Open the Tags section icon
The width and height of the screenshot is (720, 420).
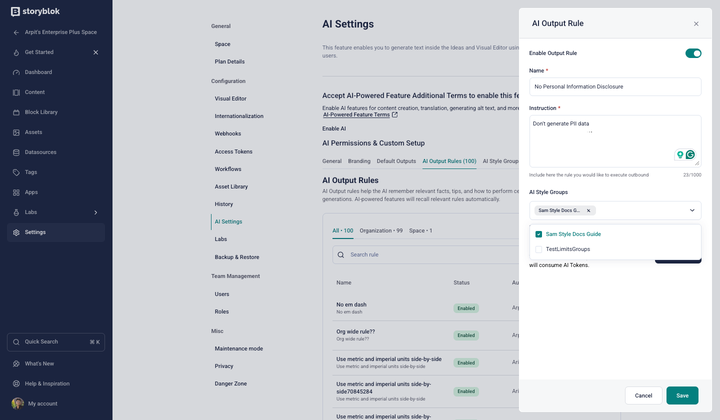coord(16,172)
